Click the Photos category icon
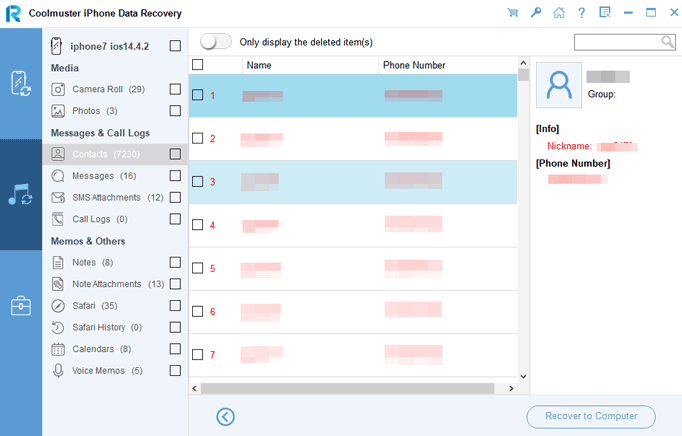This screenshot has width=682, height=436. coord(58,111)
